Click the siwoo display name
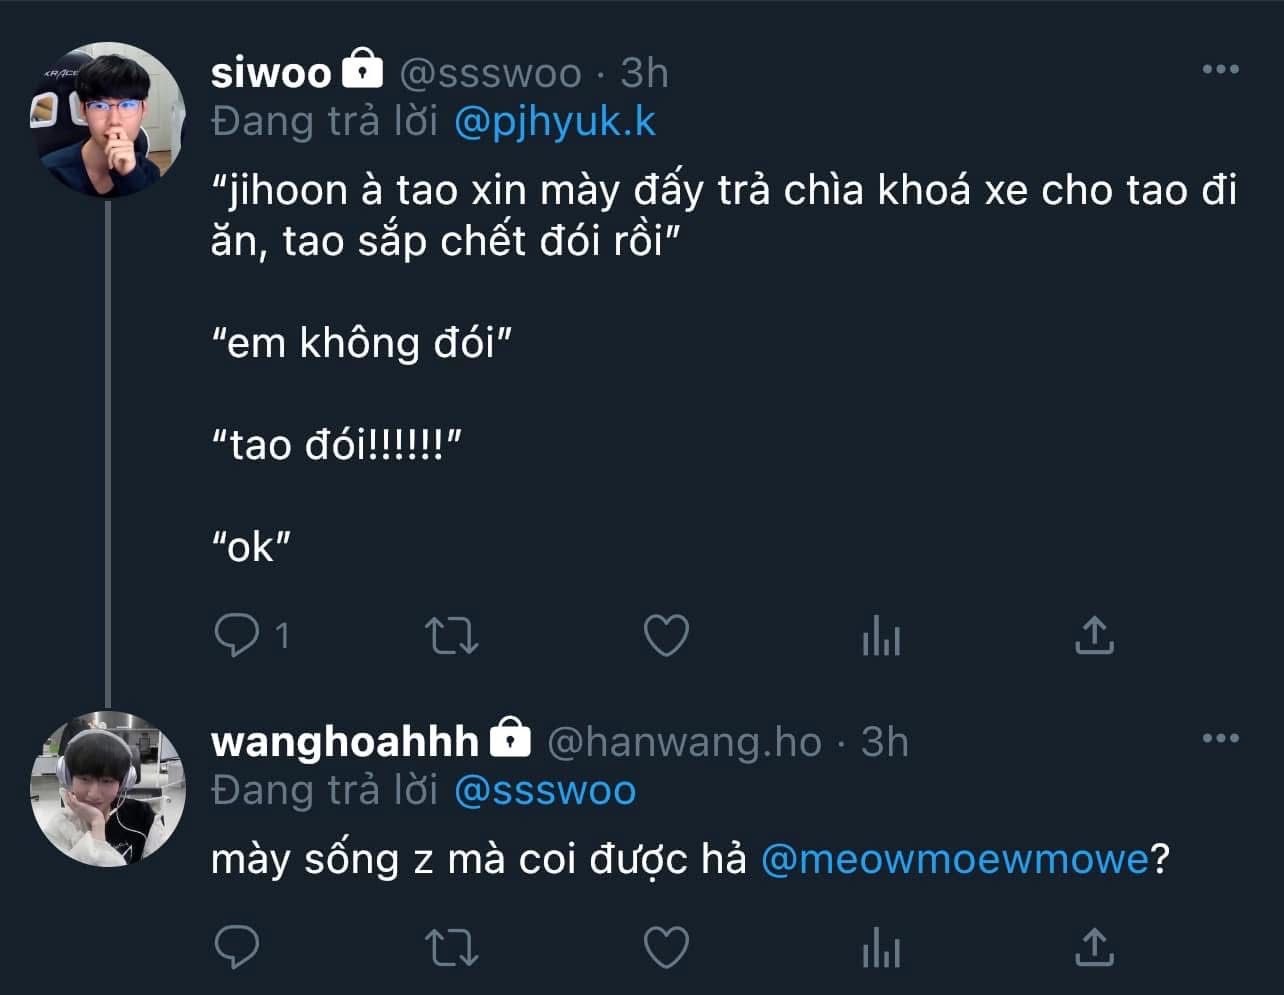 [x=271, y=73]
